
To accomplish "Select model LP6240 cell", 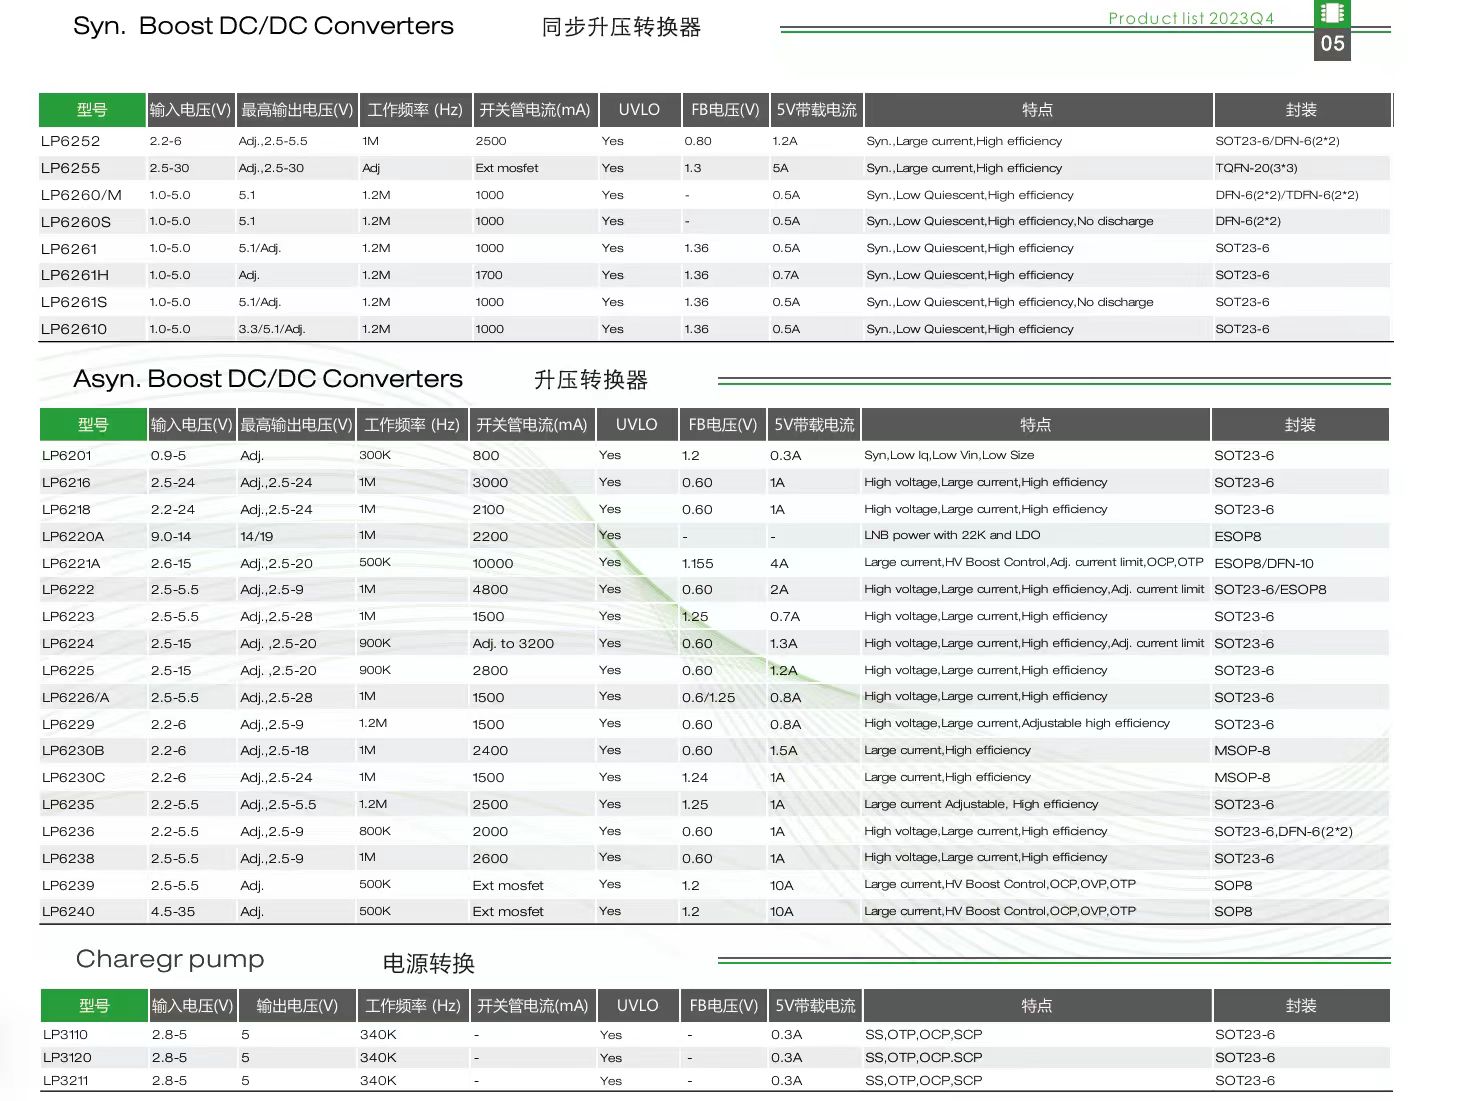I will [68, 911].
